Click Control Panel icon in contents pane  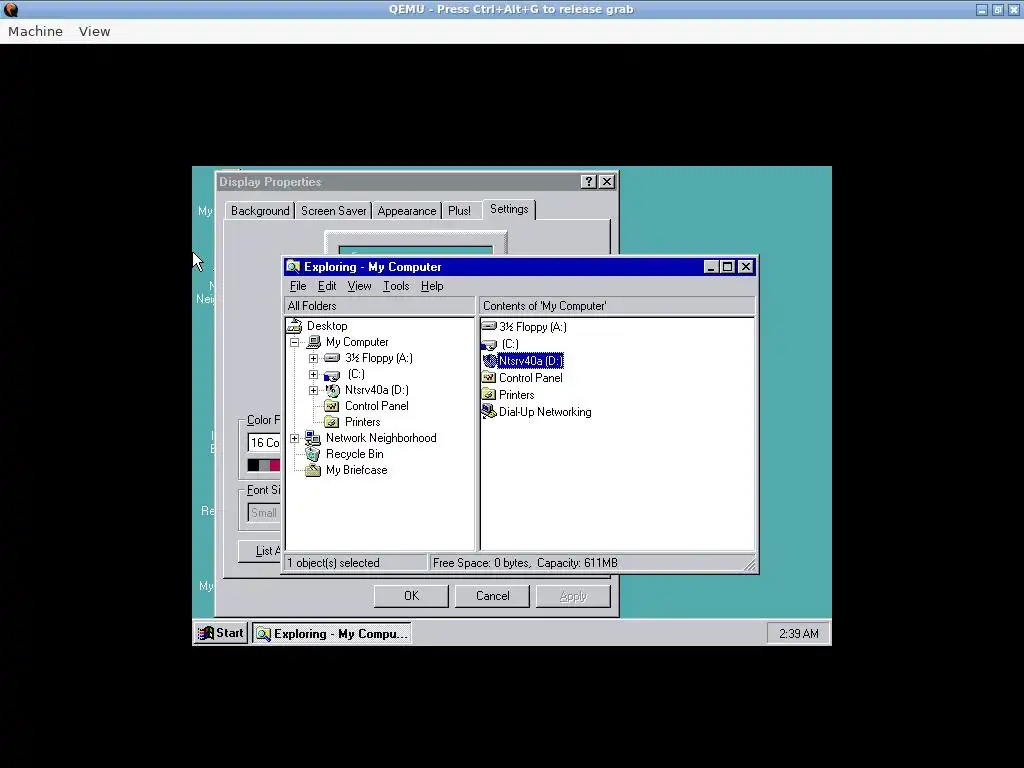point(489,377)
